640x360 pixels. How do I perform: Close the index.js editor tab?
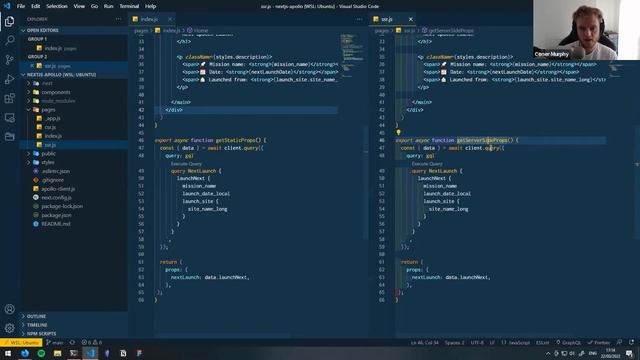point(170,19)
